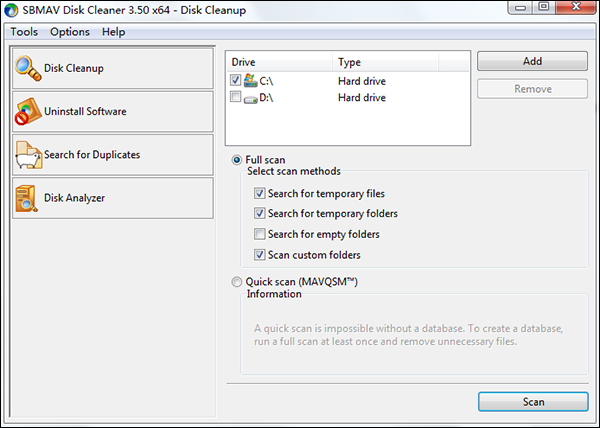Start the Scan button

pos(533,402)
